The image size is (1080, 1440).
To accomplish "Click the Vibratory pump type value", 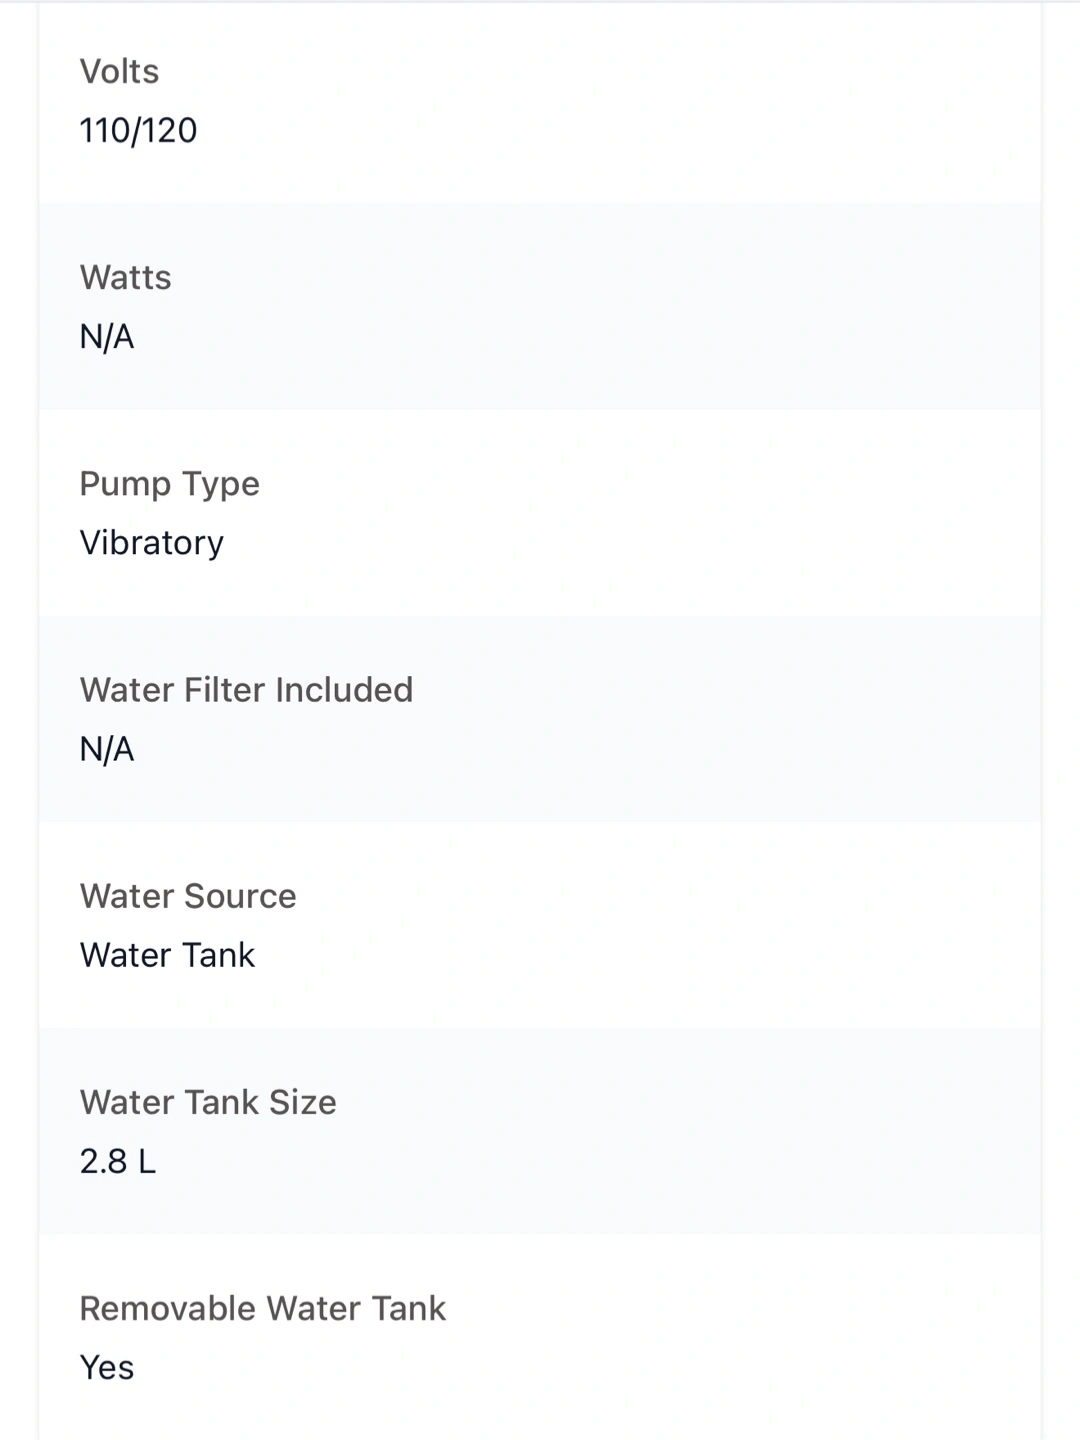I will [x=151, y=543].
